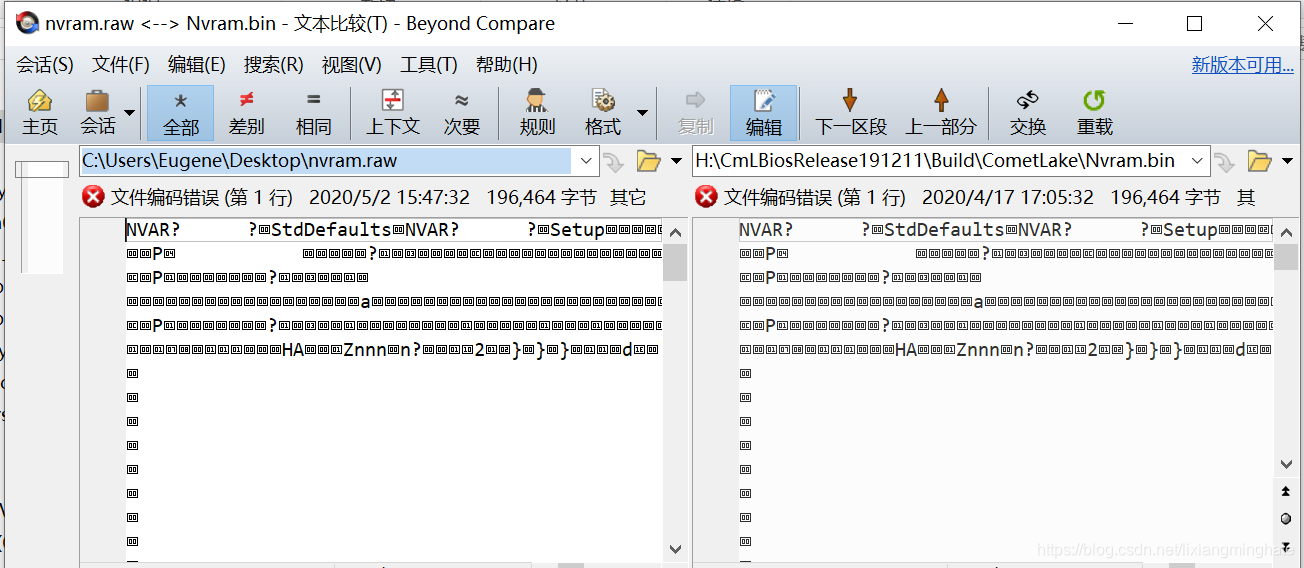Expand right browse folder dropdown arrow
The height and width of the screenshot is (568, 1304).
1287,161
